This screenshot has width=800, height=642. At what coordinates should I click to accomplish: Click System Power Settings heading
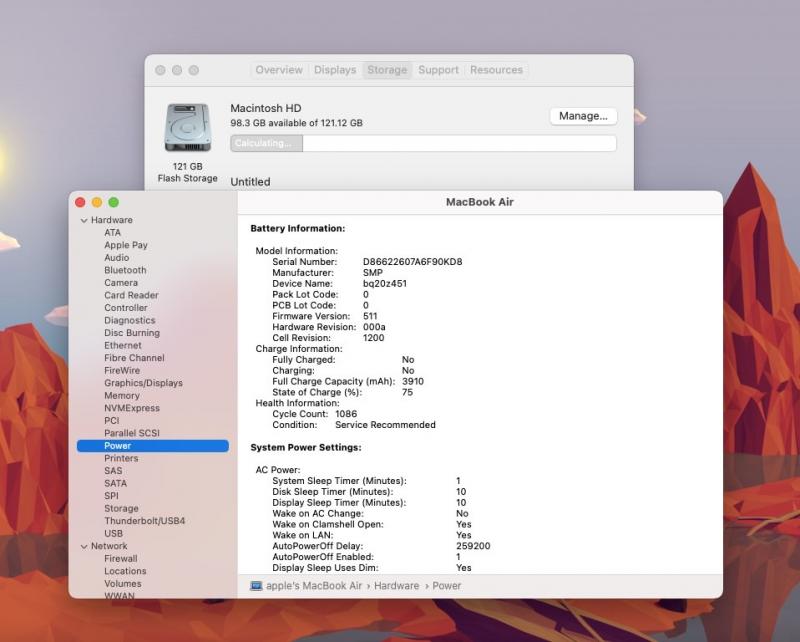(x=306, y=448)
